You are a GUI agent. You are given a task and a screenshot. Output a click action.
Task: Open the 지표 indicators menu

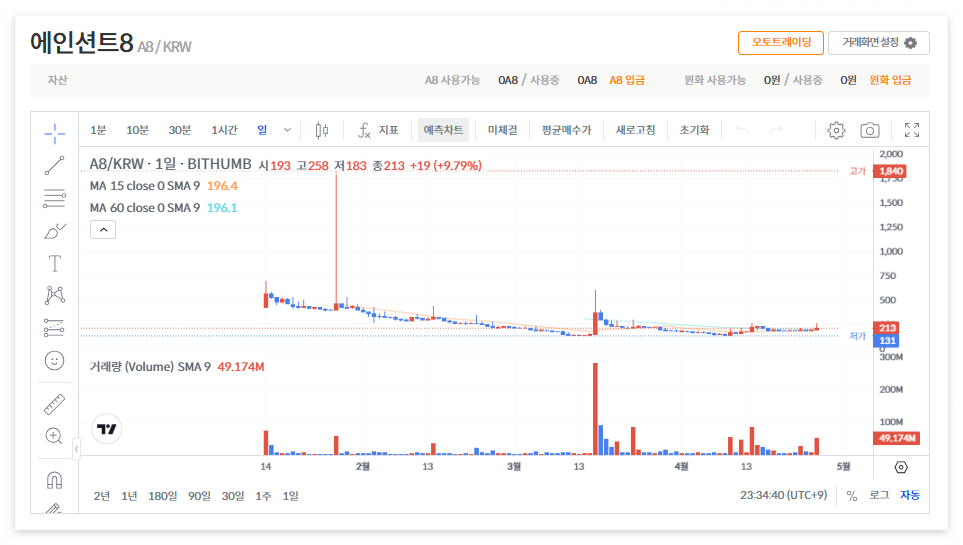(x=378, y=130)
